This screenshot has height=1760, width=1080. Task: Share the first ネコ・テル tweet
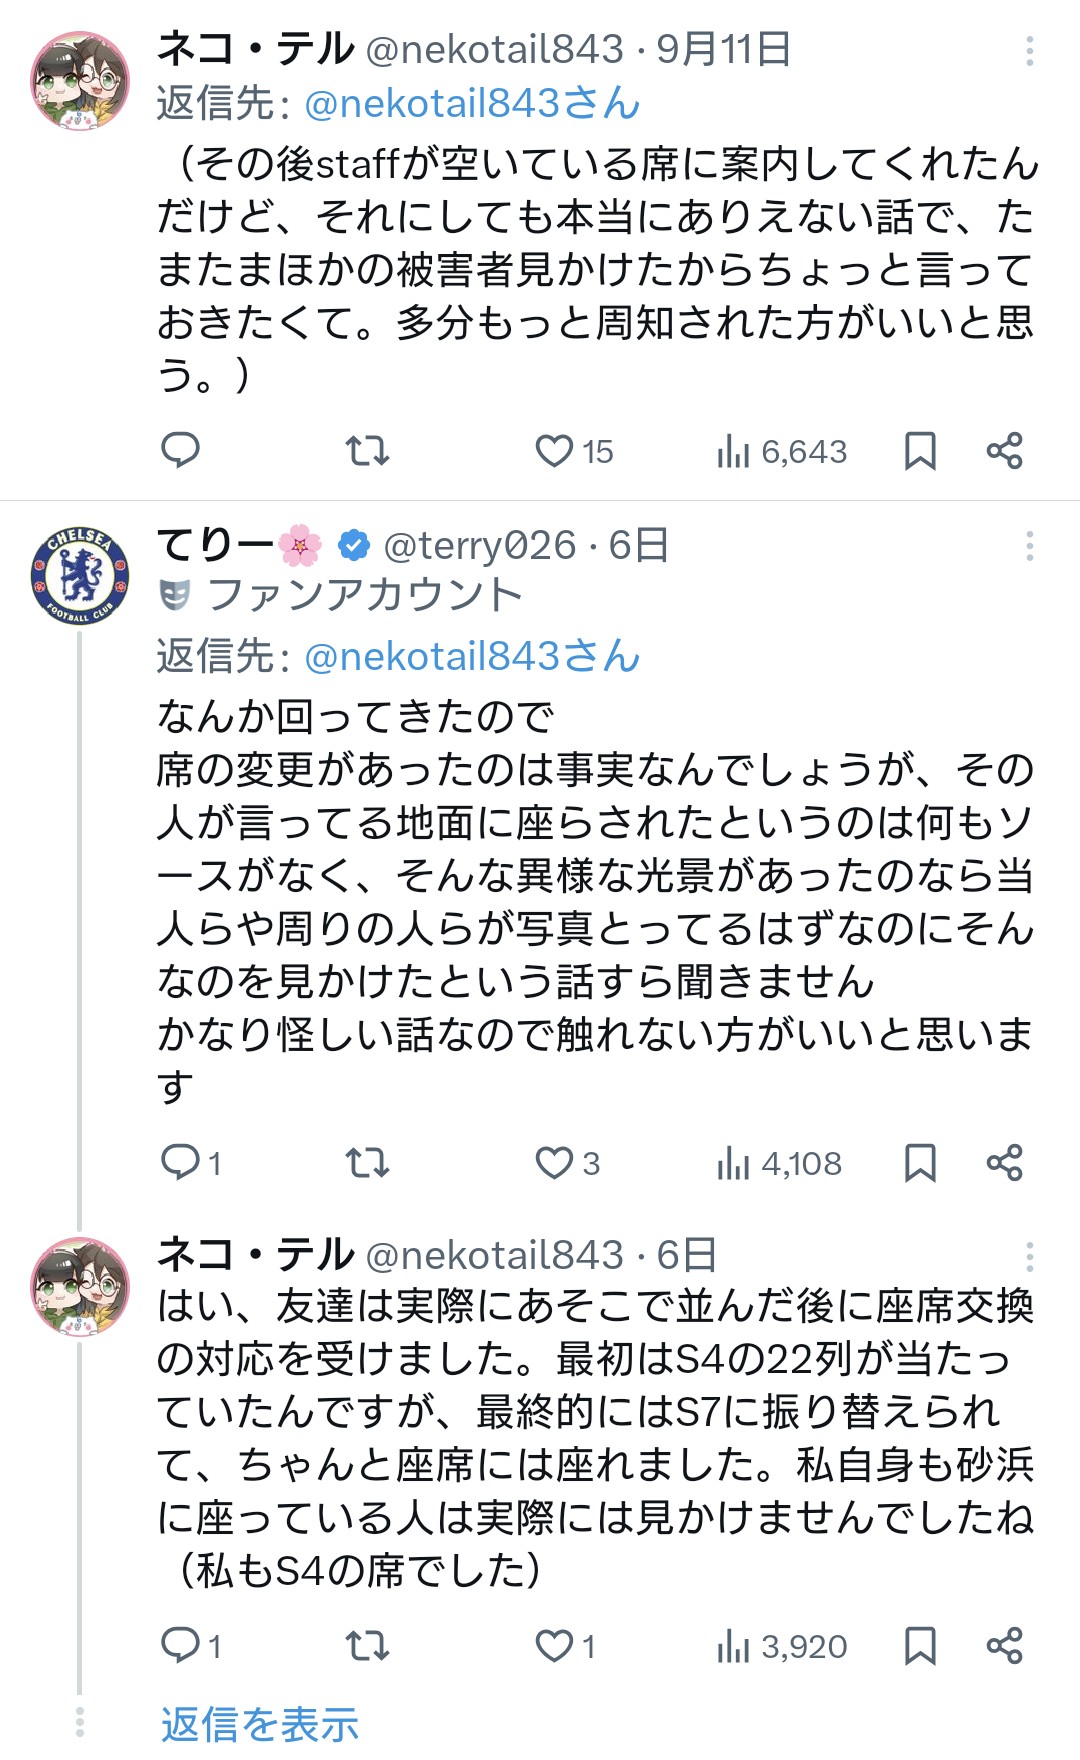pyautogui.click(x=1004, y=451)
